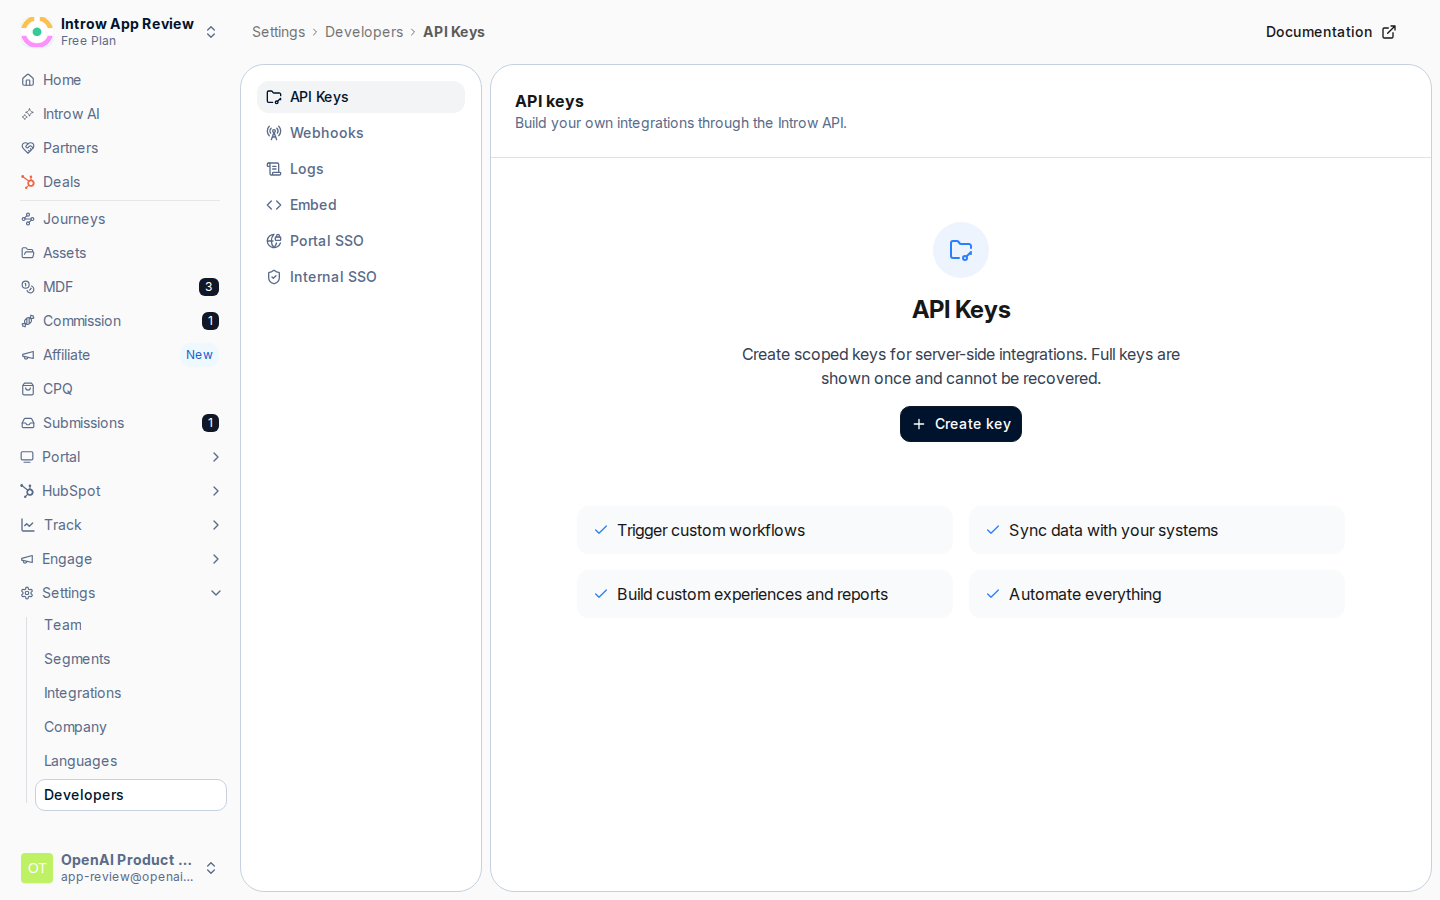Select Developers under Settings
The width and height of the screenshot is (1440, 900).
[x=131, y=795]
